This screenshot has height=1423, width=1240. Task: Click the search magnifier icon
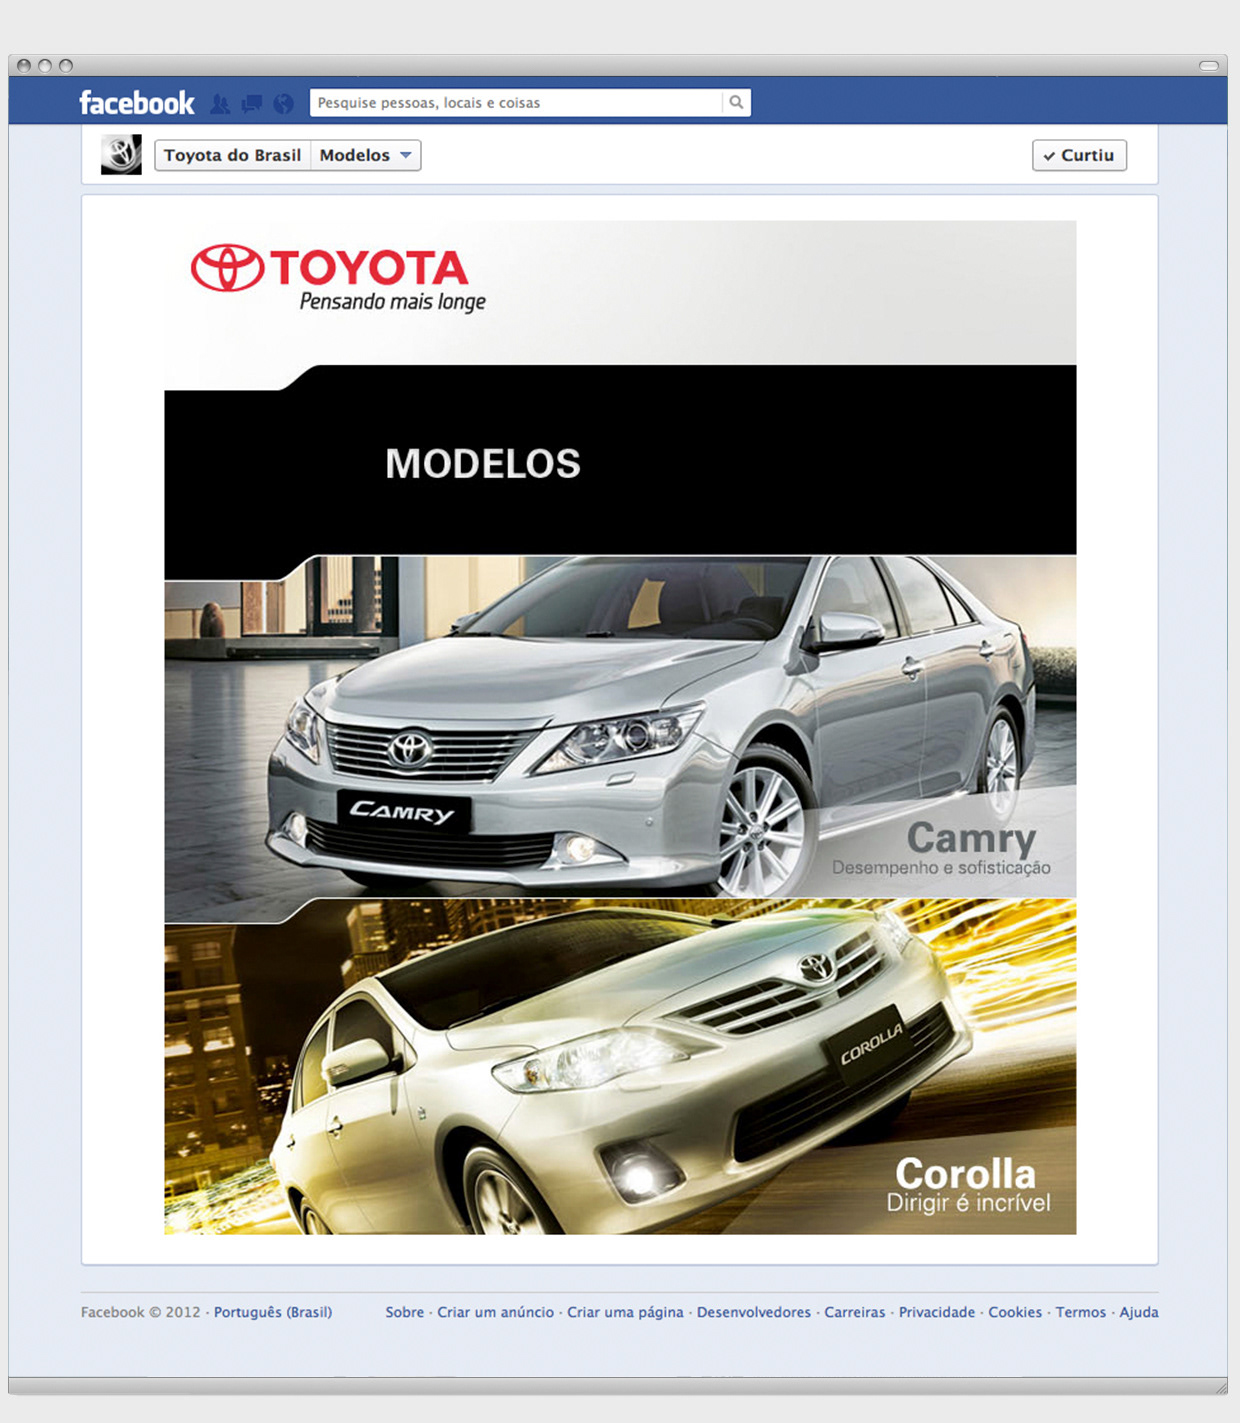coord(736,102)
